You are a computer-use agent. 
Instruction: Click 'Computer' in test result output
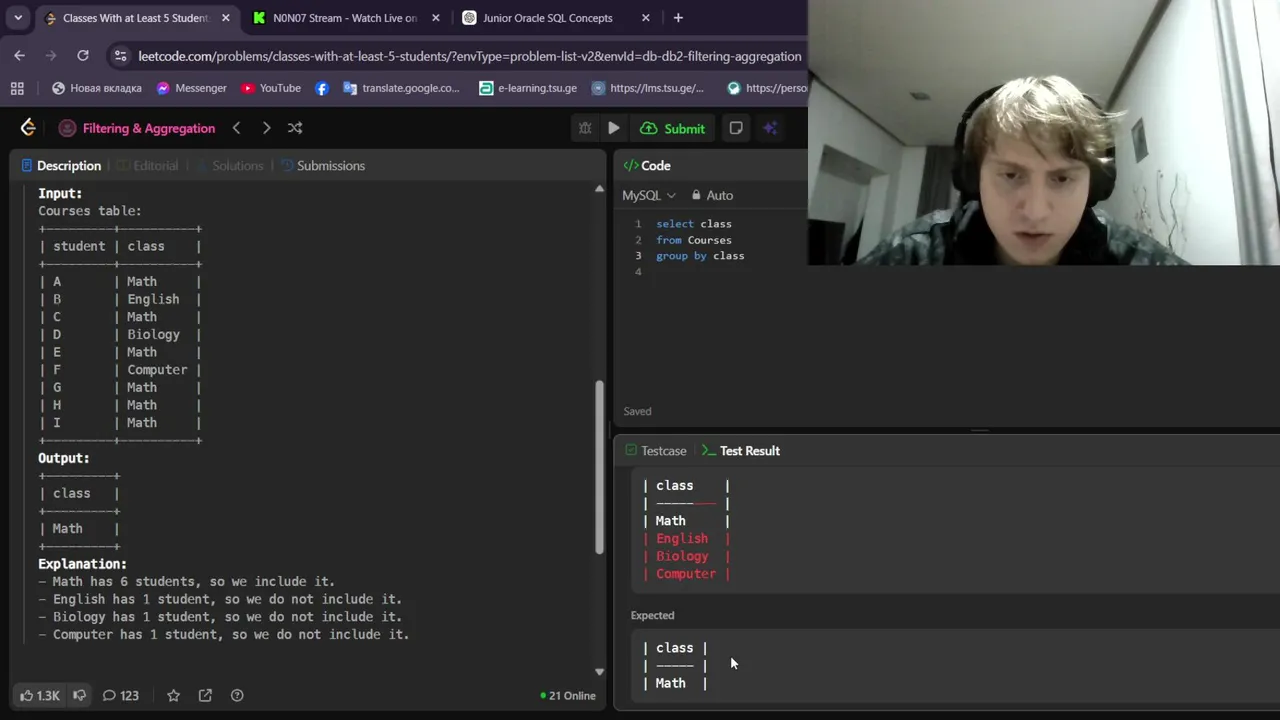pyautogui.click(x=686, y=574)
